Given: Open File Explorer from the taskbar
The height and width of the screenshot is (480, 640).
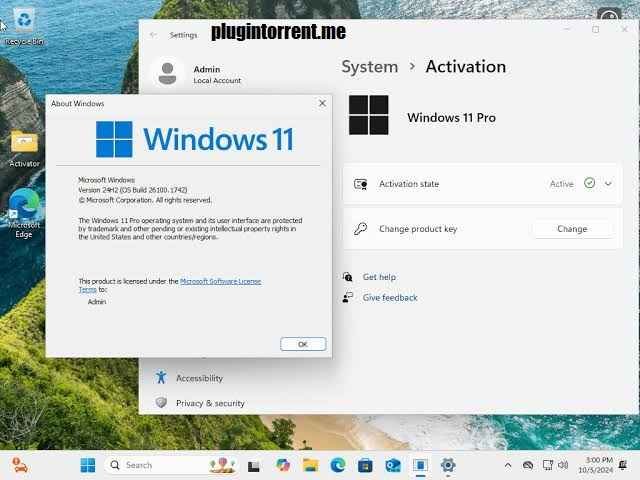Looking at the screenshot, I should (x=310, y=465).
